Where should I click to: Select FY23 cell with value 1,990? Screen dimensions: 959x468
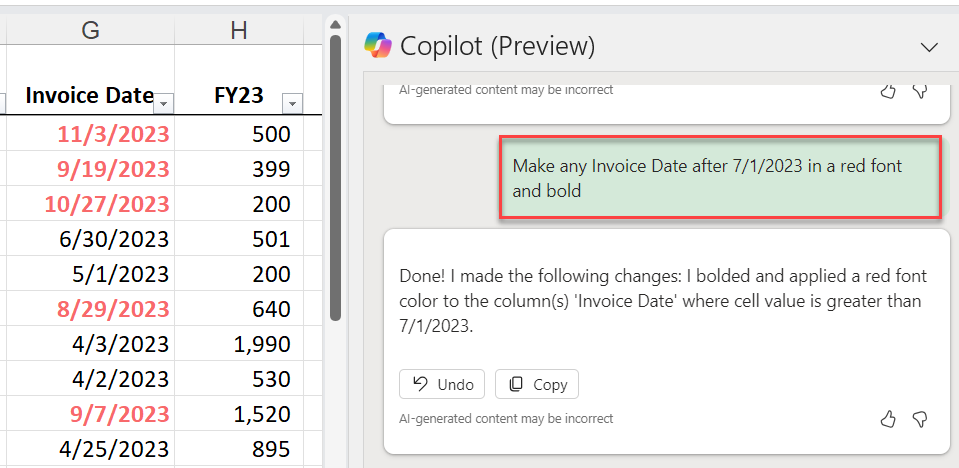[x=239, y=344]
